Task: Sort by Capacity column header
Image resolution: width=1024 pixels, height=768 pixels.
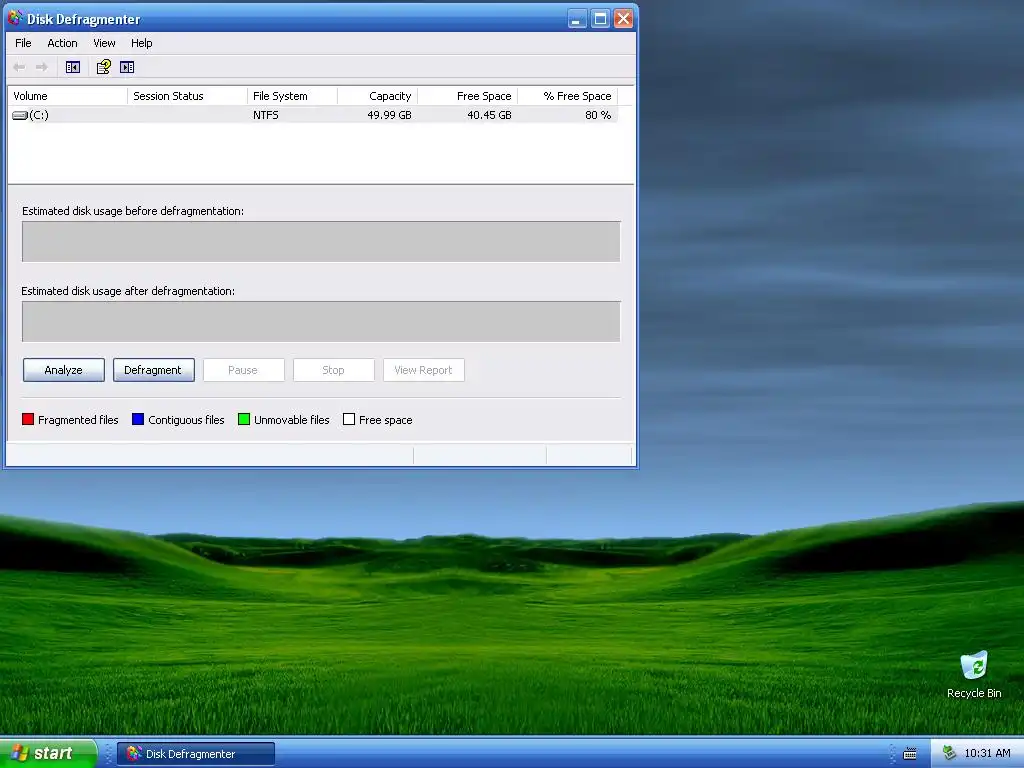Action: coord(377,96)
